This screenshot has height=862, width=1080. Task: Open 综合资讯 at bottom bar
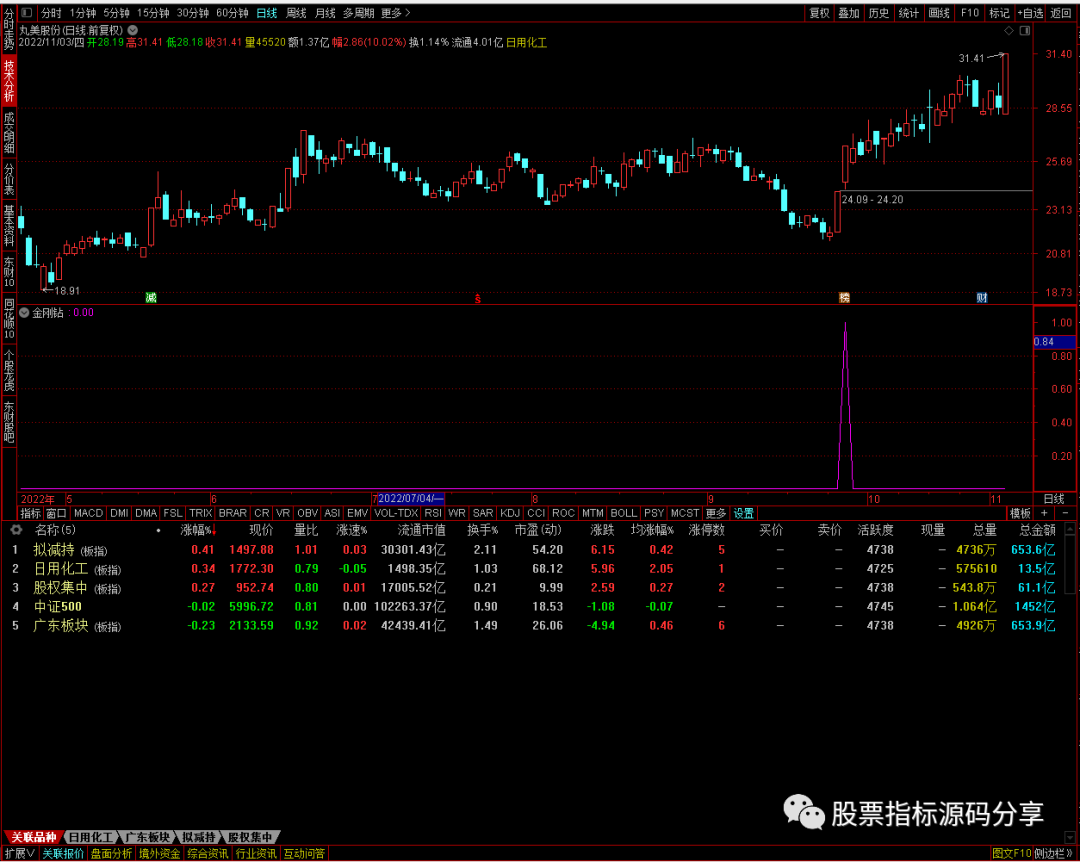coord(208,854)
